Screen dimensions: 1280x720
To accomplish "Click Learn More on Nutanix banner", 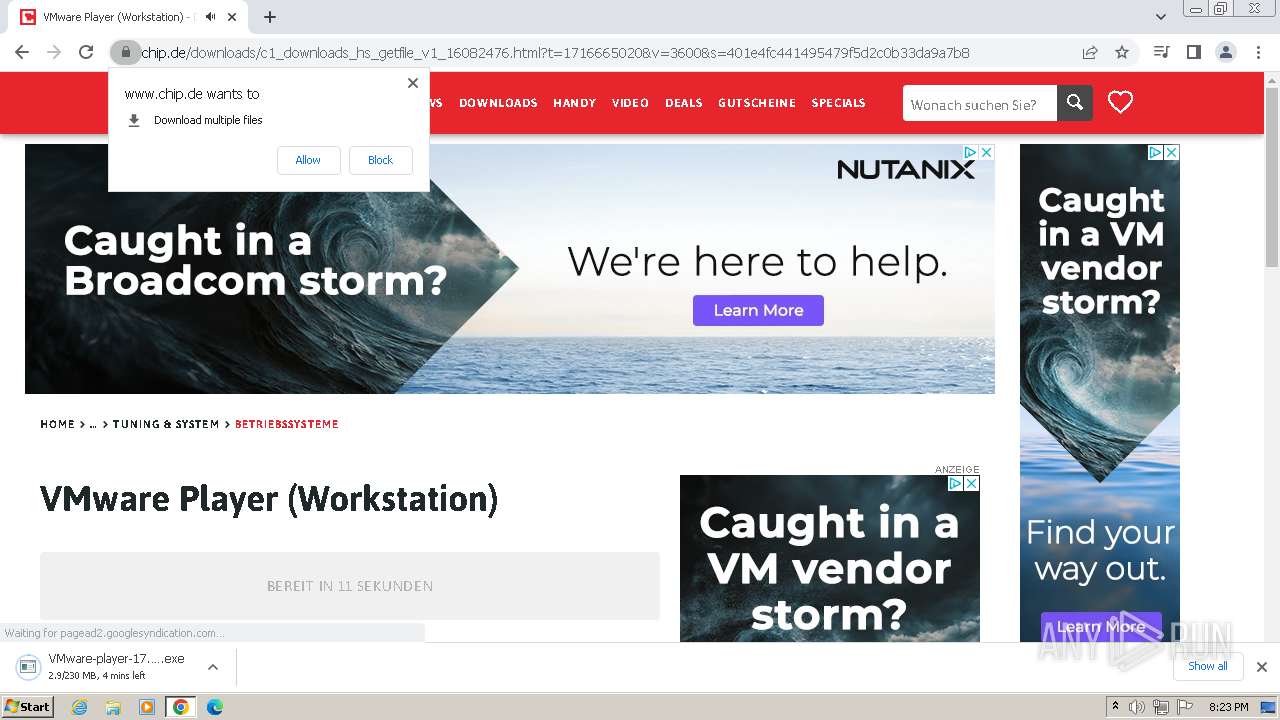I will pyautogui.click(x=758, y=310).
